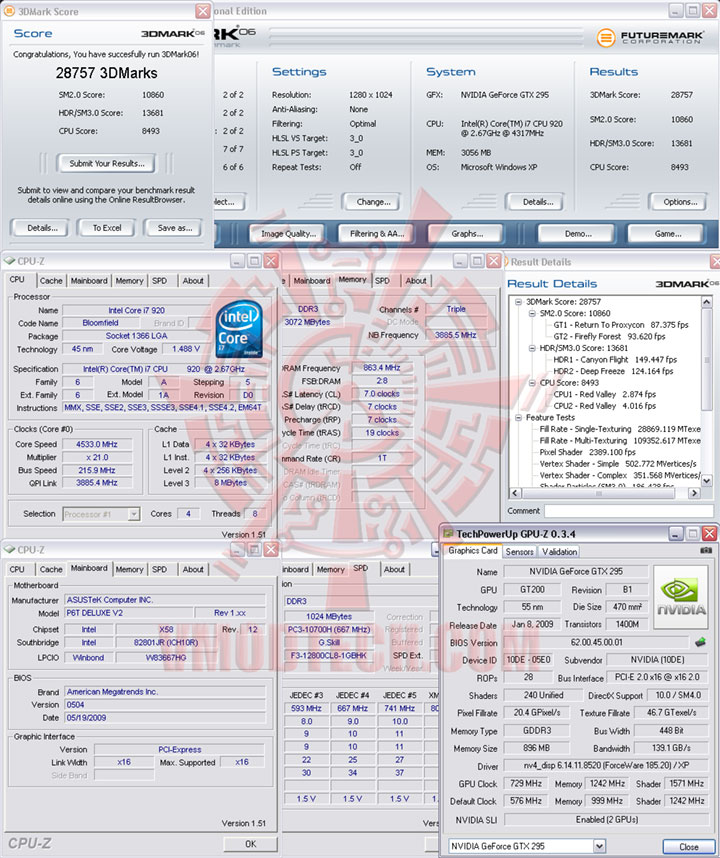This screenshot has width=720, height=858.
Task: Click OK in the CPU-Z Motherboard window
Action: (250, 844)
